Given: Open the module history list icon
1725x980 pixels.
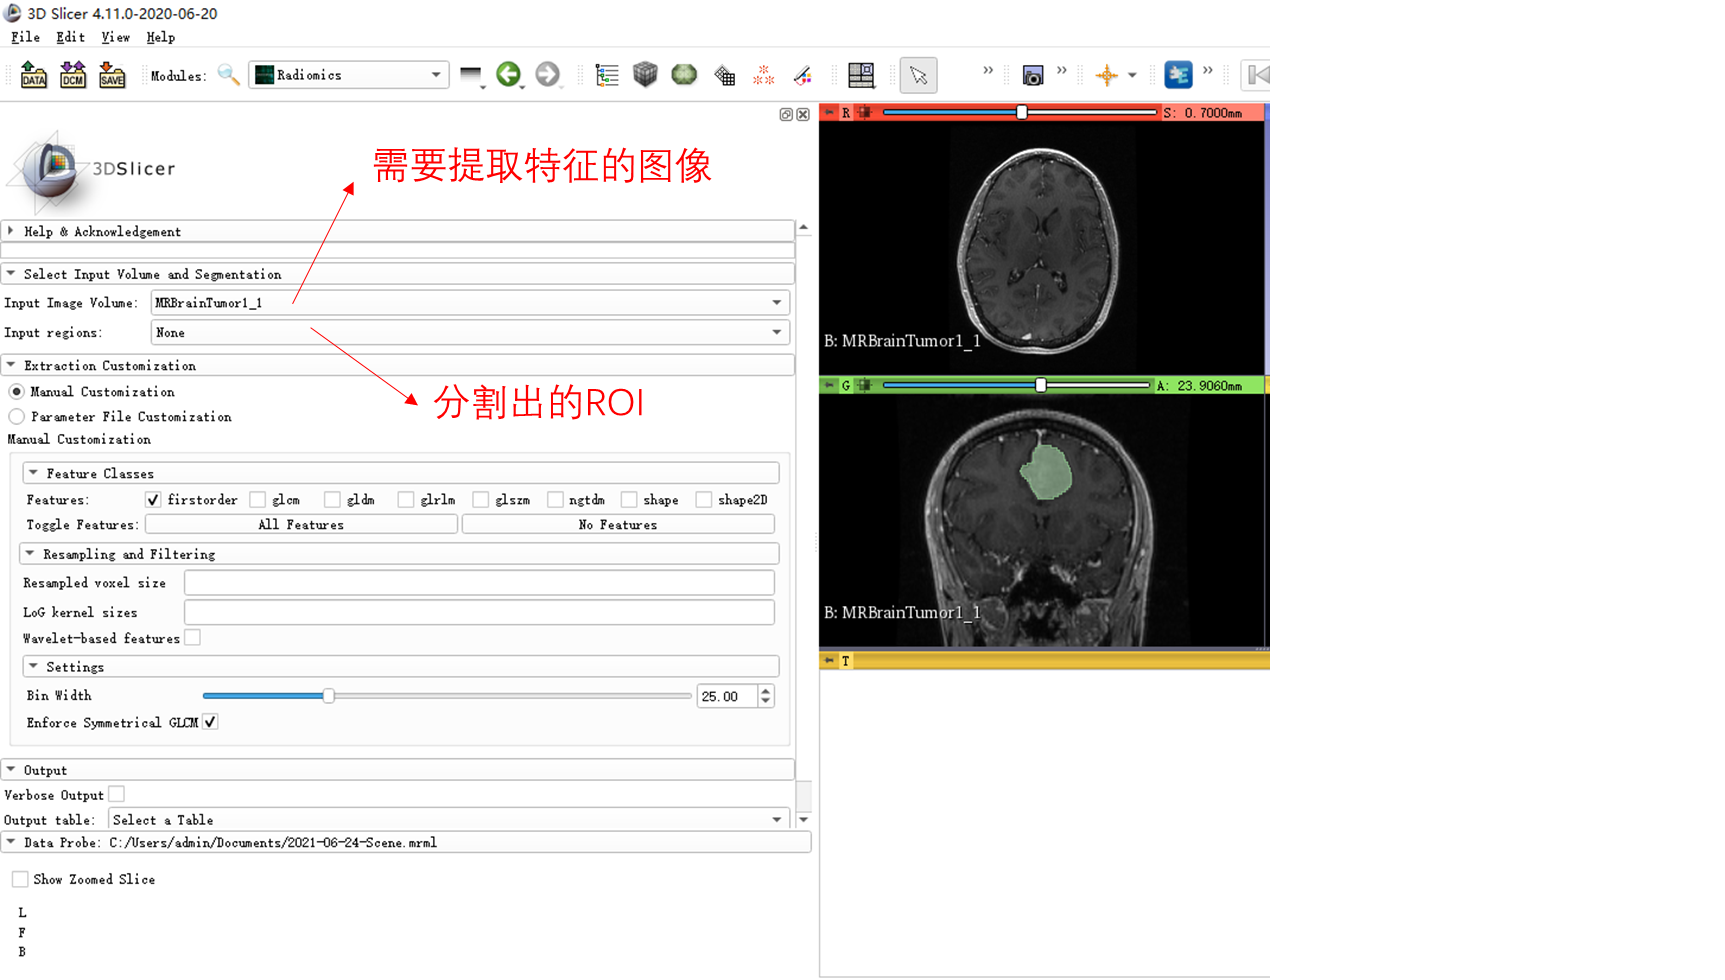Looking at the screenshot, I should [471, 75].
